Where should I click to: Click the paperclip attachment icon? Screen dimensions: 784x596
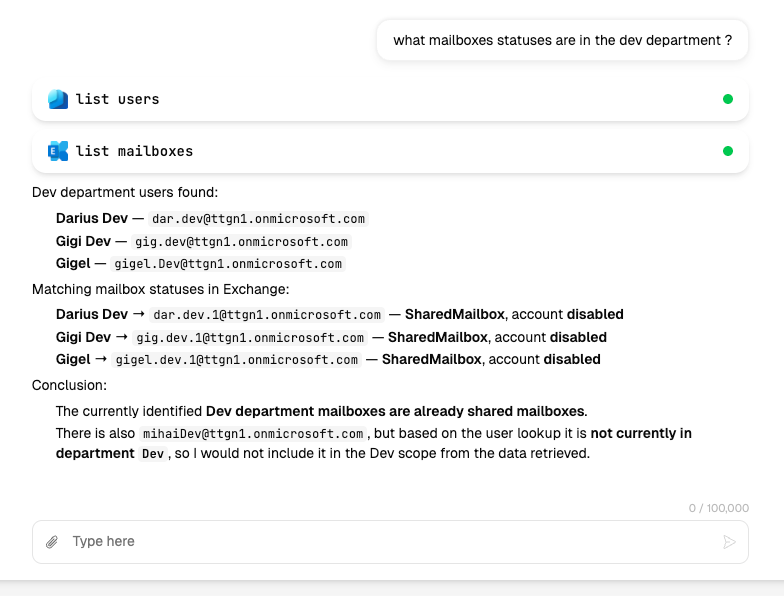(52, 542)
